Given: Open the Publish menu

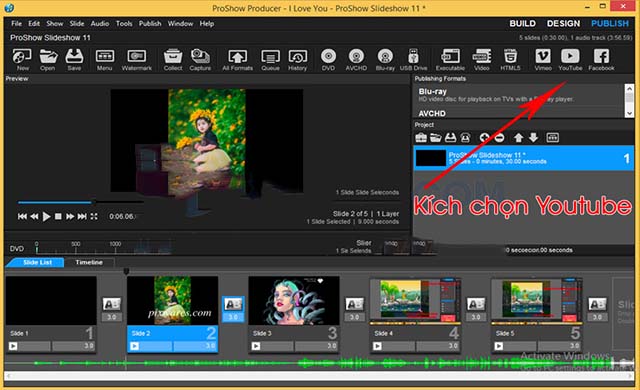Looking at the screenshot, I should coord(150,24).
